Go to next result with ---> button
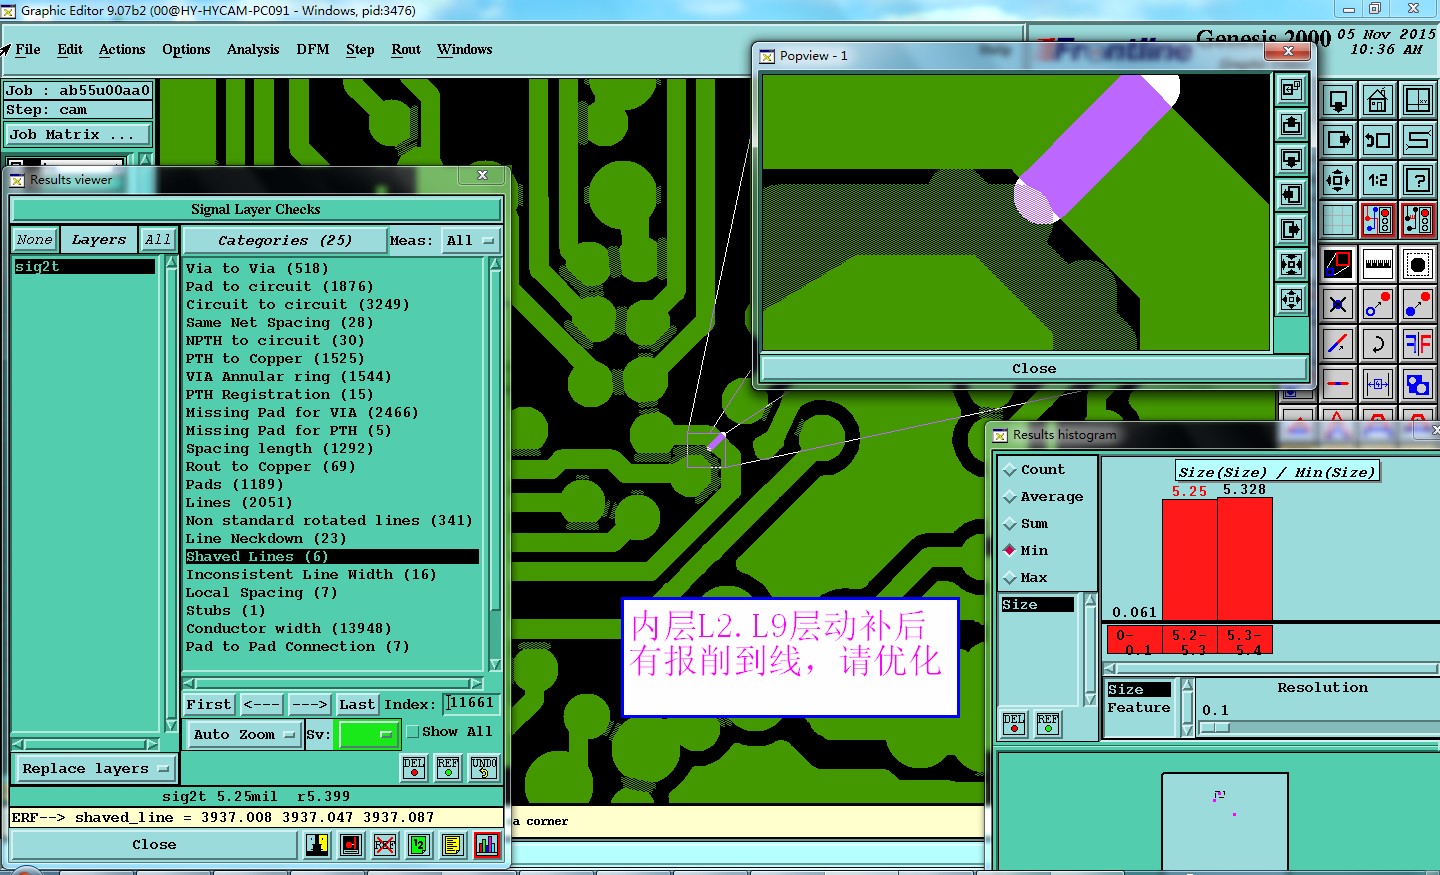This screenshot has height=875, width=1440. pos(309,705)
